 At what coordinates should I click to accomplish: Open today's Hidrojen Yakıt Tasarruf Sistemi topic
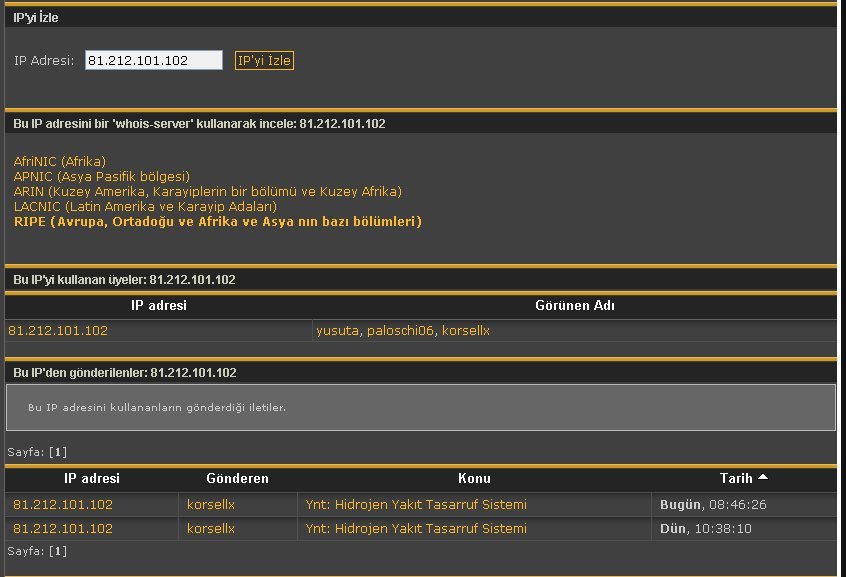416,505
